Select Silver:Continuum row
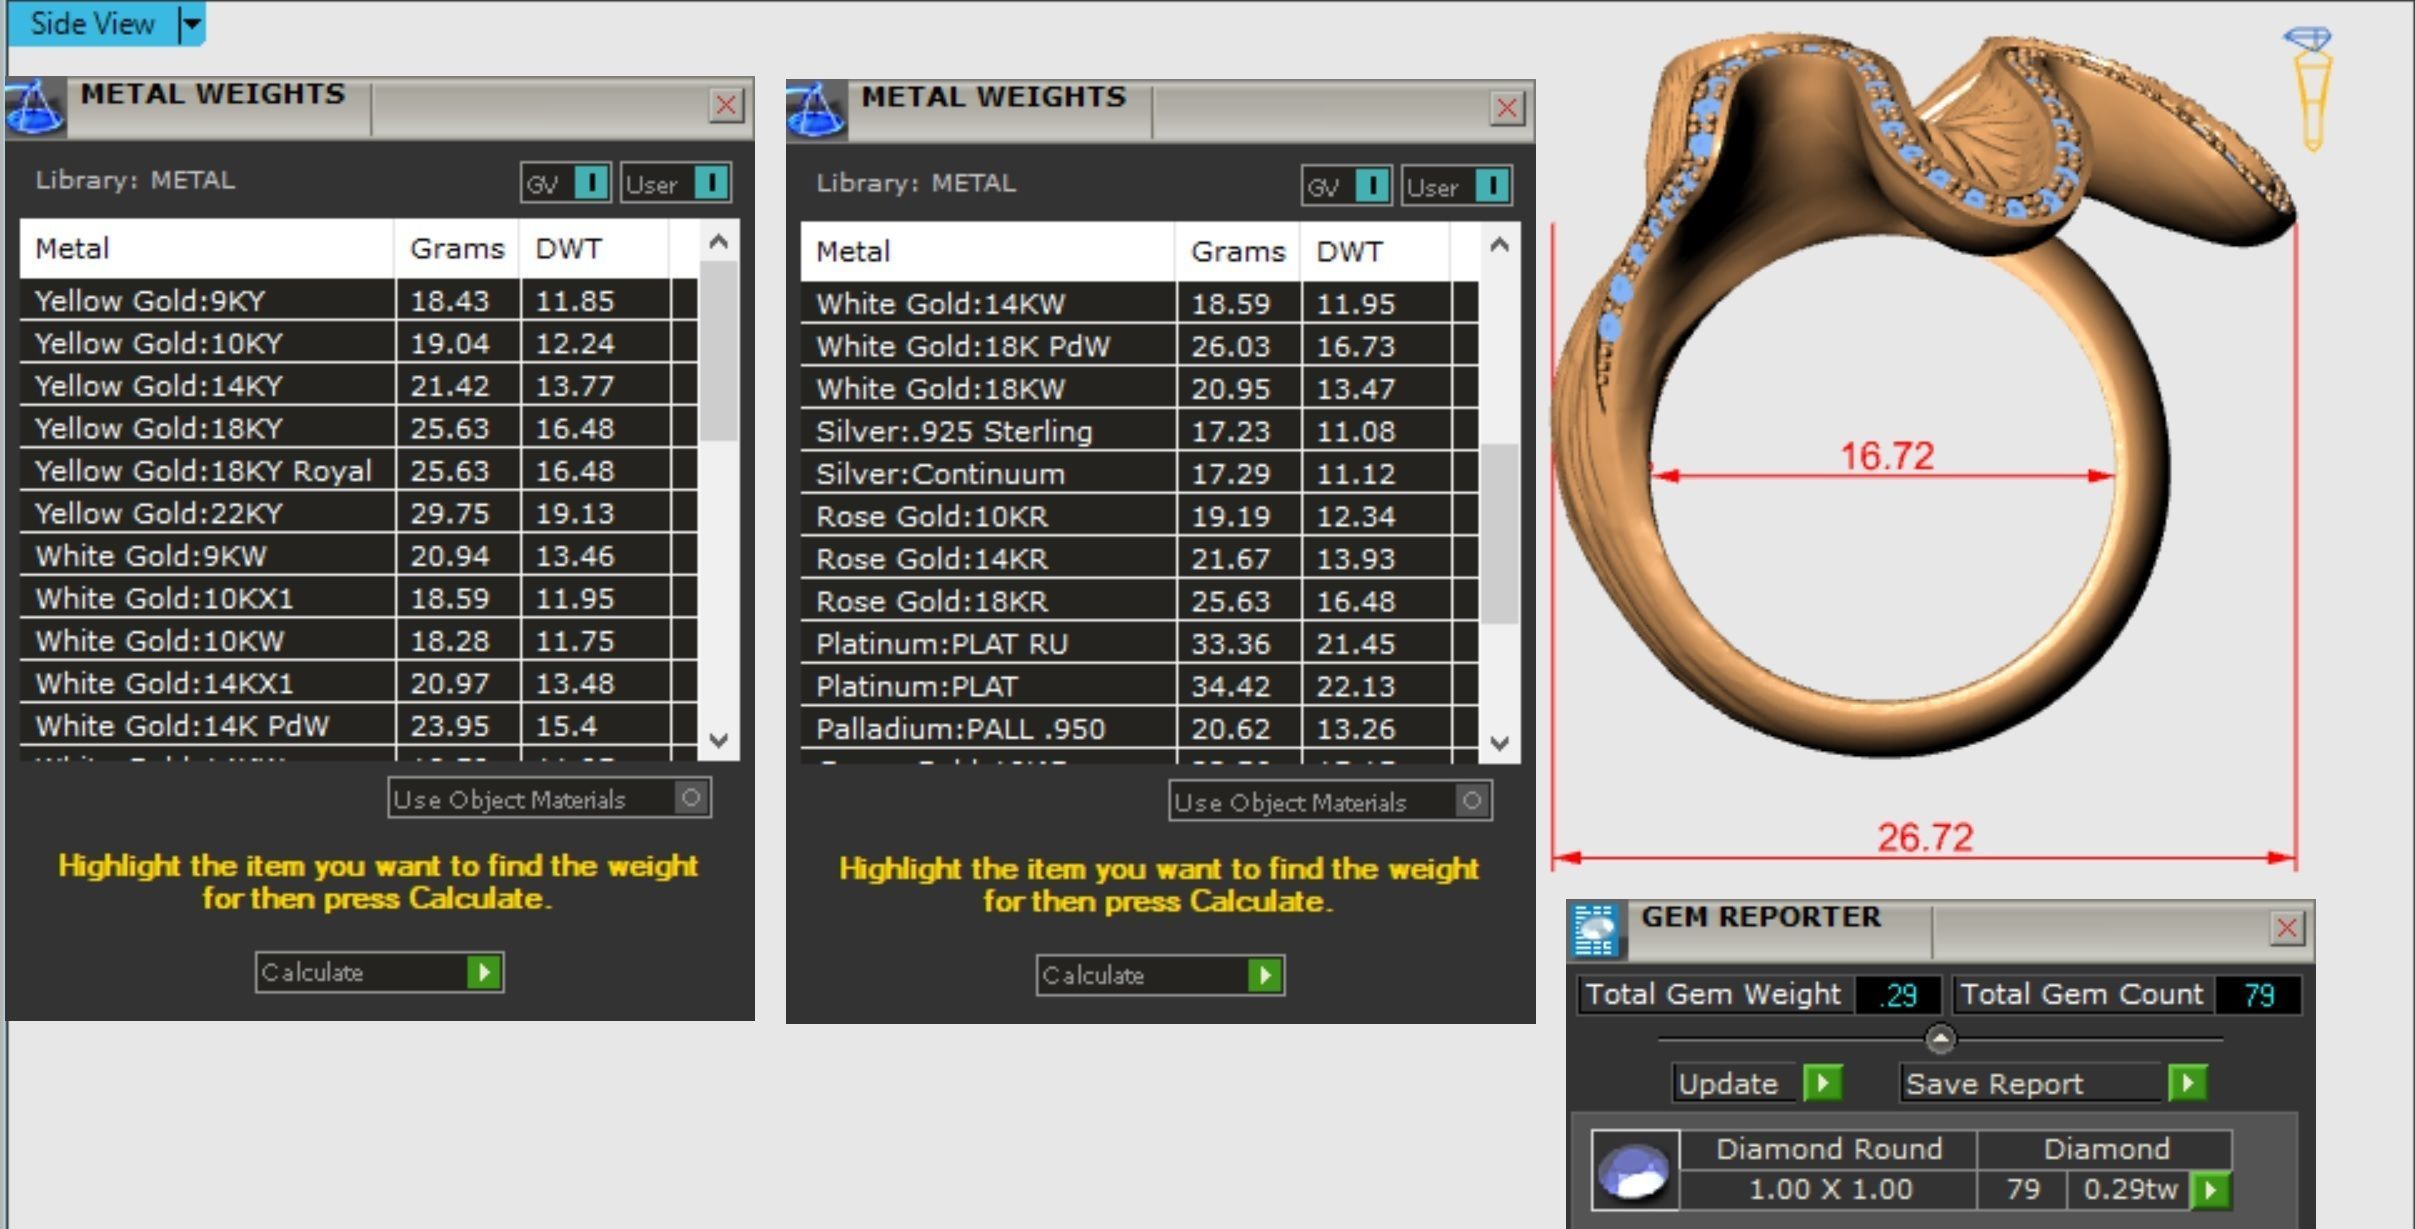 pos(1138,474)
